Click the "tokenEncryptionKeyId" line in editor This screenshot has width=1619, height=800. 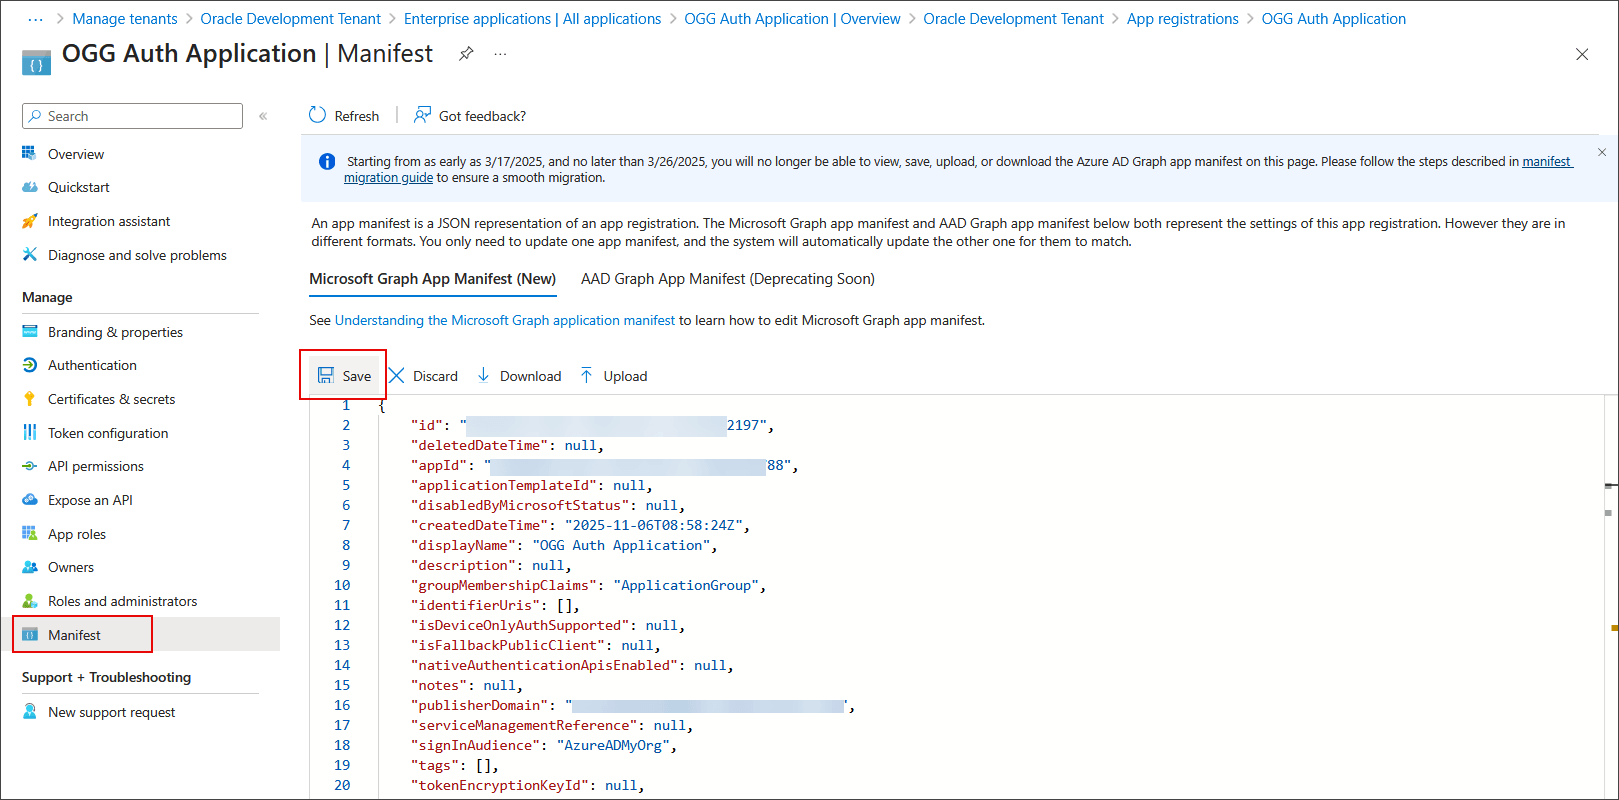527,785
